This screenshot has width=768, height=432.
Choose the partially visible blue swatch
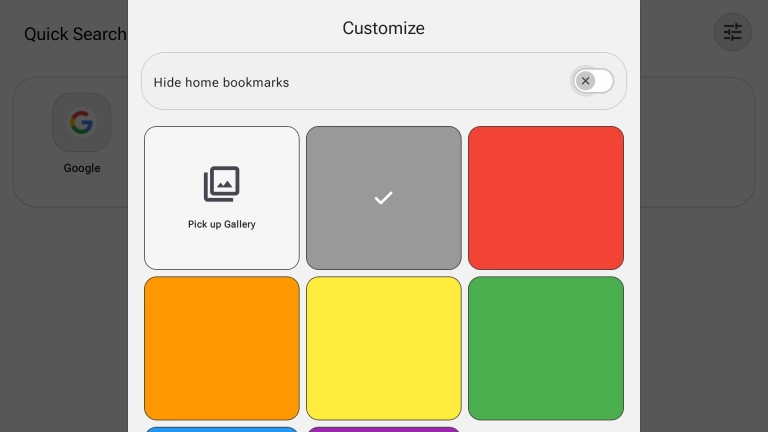[x=222, y=429]
